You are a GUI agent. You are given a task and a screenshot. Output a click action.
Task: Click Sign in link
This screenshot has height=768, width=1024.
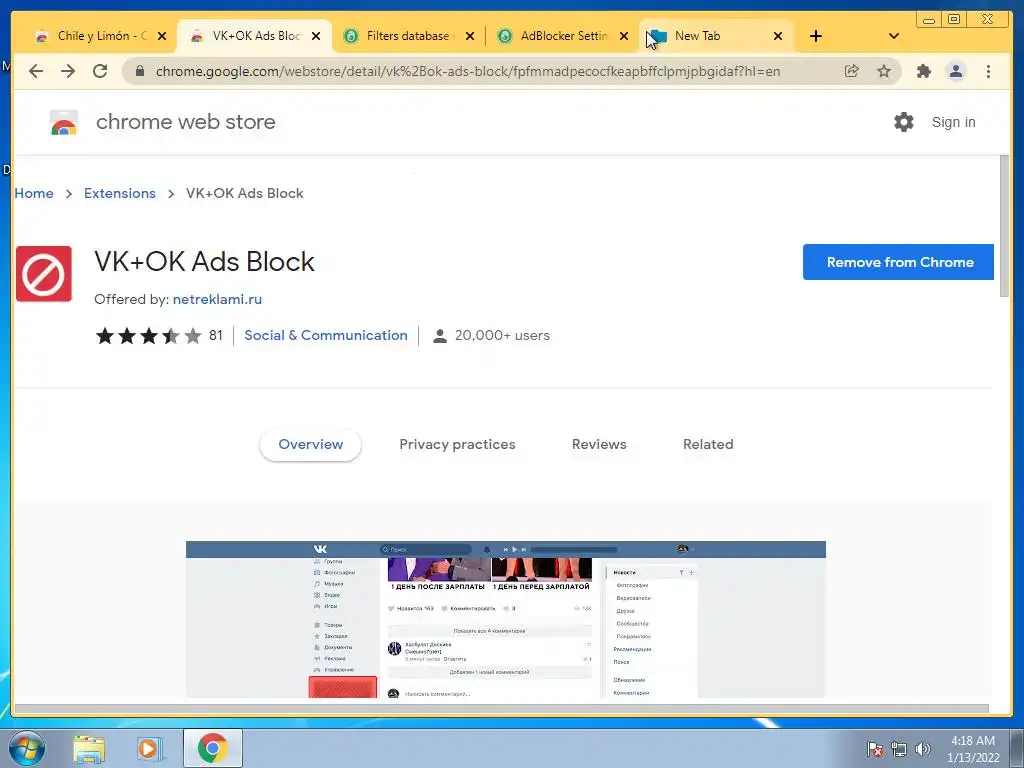pos(953,122)
